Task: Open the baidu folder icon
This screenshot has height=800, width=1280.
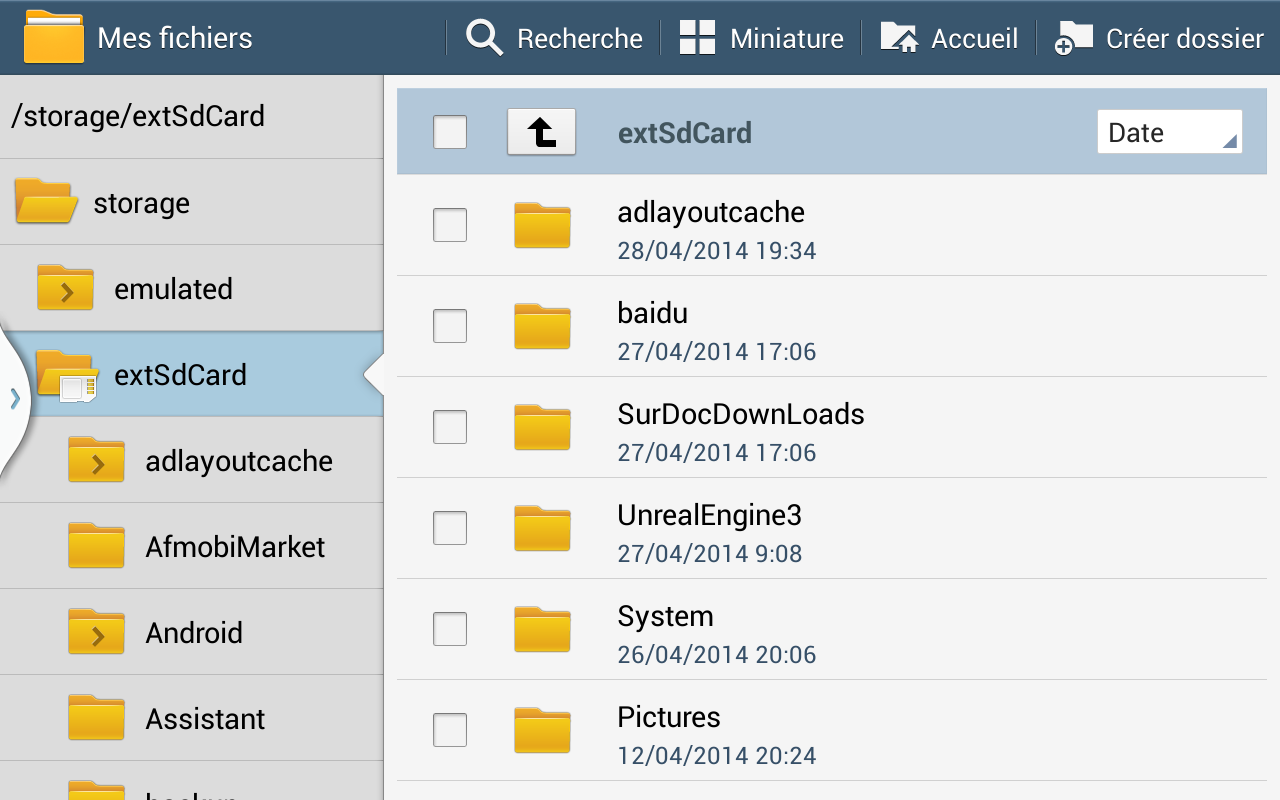Action: click(x=542, y=326)
